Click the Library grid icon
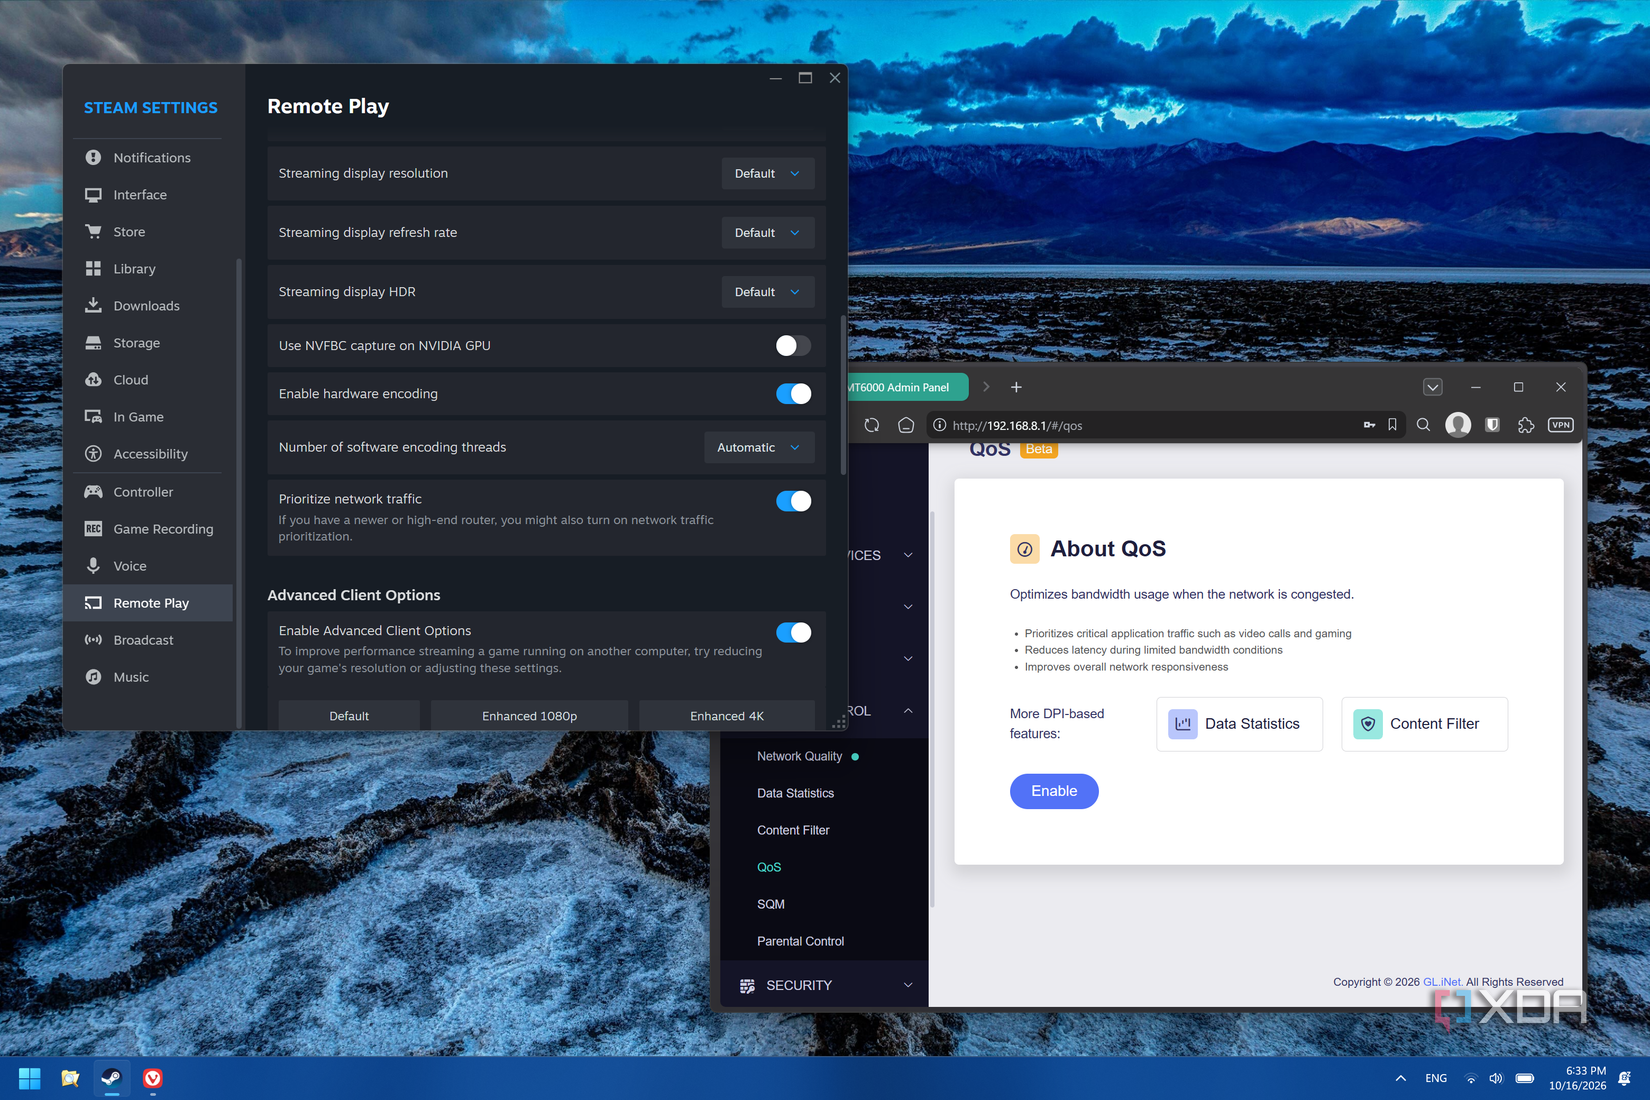This screenshot has height=1100, width=1650. (93, 269)
